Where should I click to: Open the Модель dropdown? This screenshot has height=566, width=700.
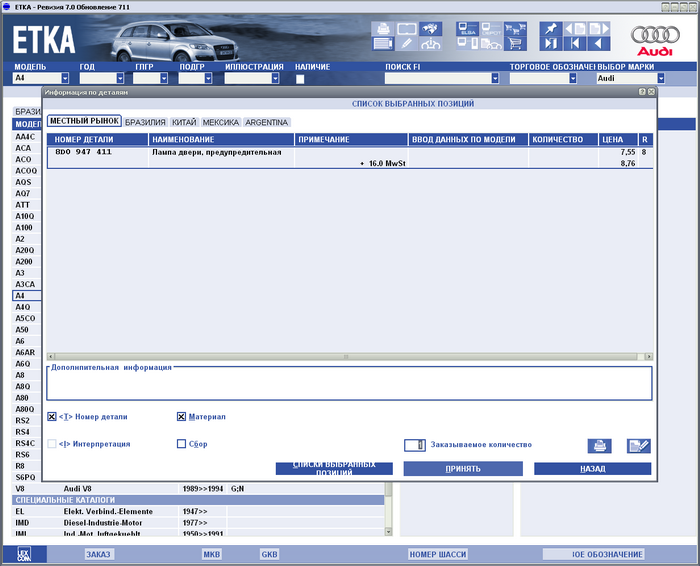65,78
